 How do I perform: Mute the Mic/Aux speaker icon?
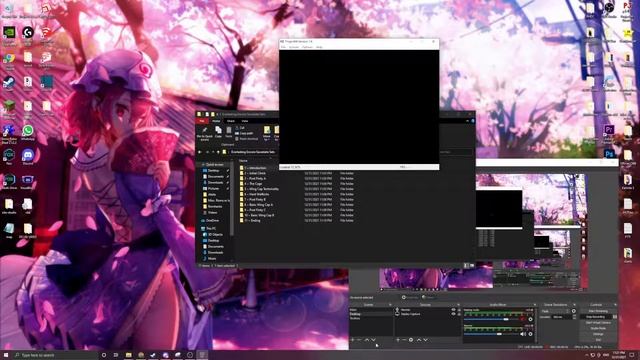click(523, 334)
